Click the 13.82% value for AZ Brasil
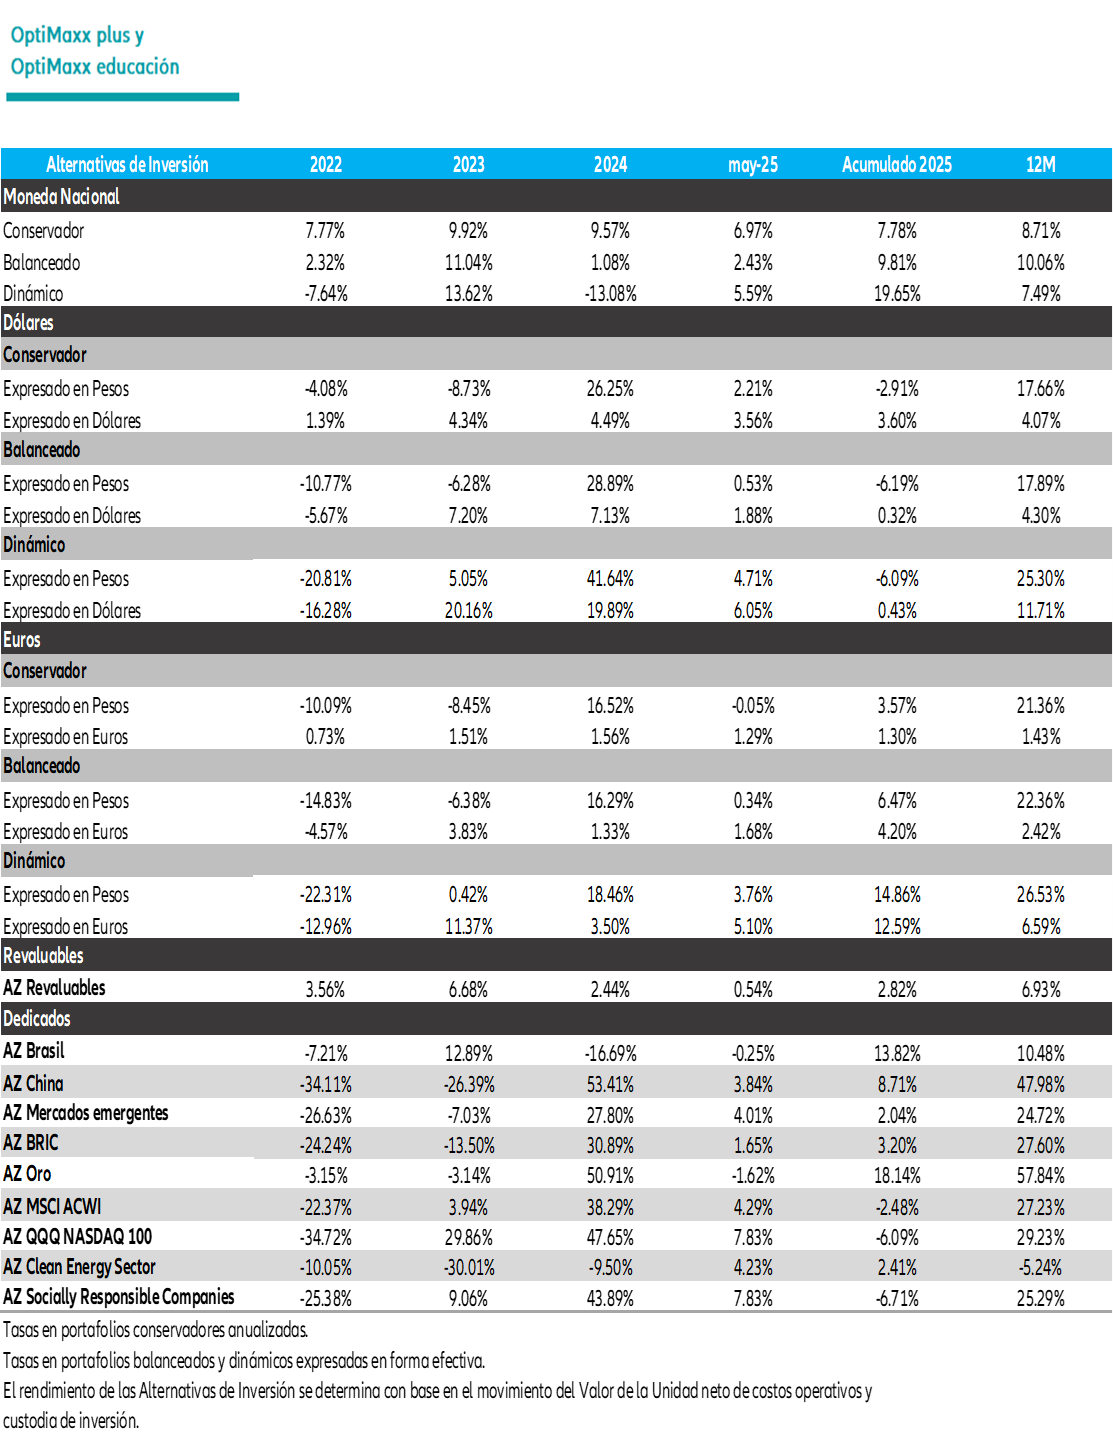Image resolution: width=1113 pixels, height=1435 pixels. [x=897, y=1054]
